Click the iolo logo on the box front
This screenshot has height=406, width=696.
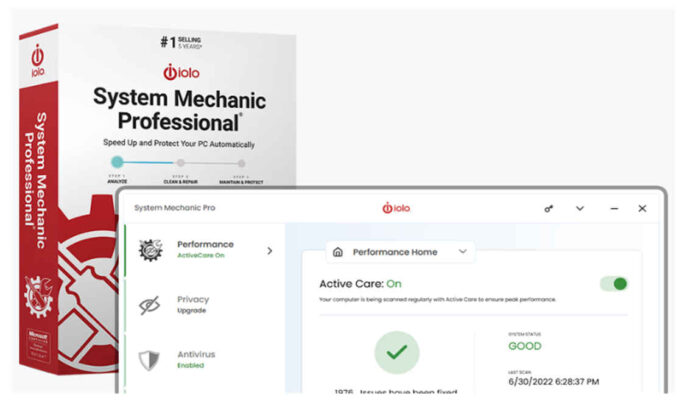tap(182, 72)
